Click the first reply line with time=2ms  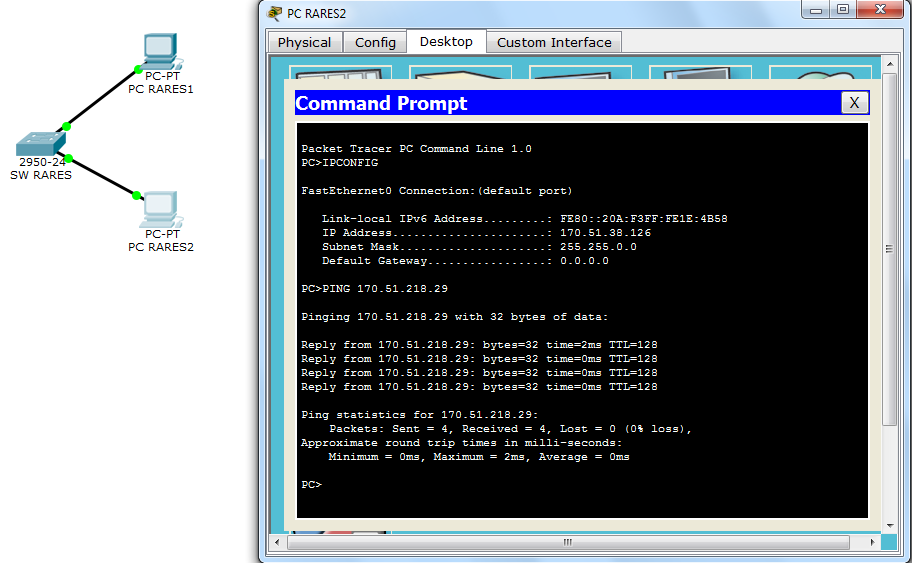tap(479, 344)
